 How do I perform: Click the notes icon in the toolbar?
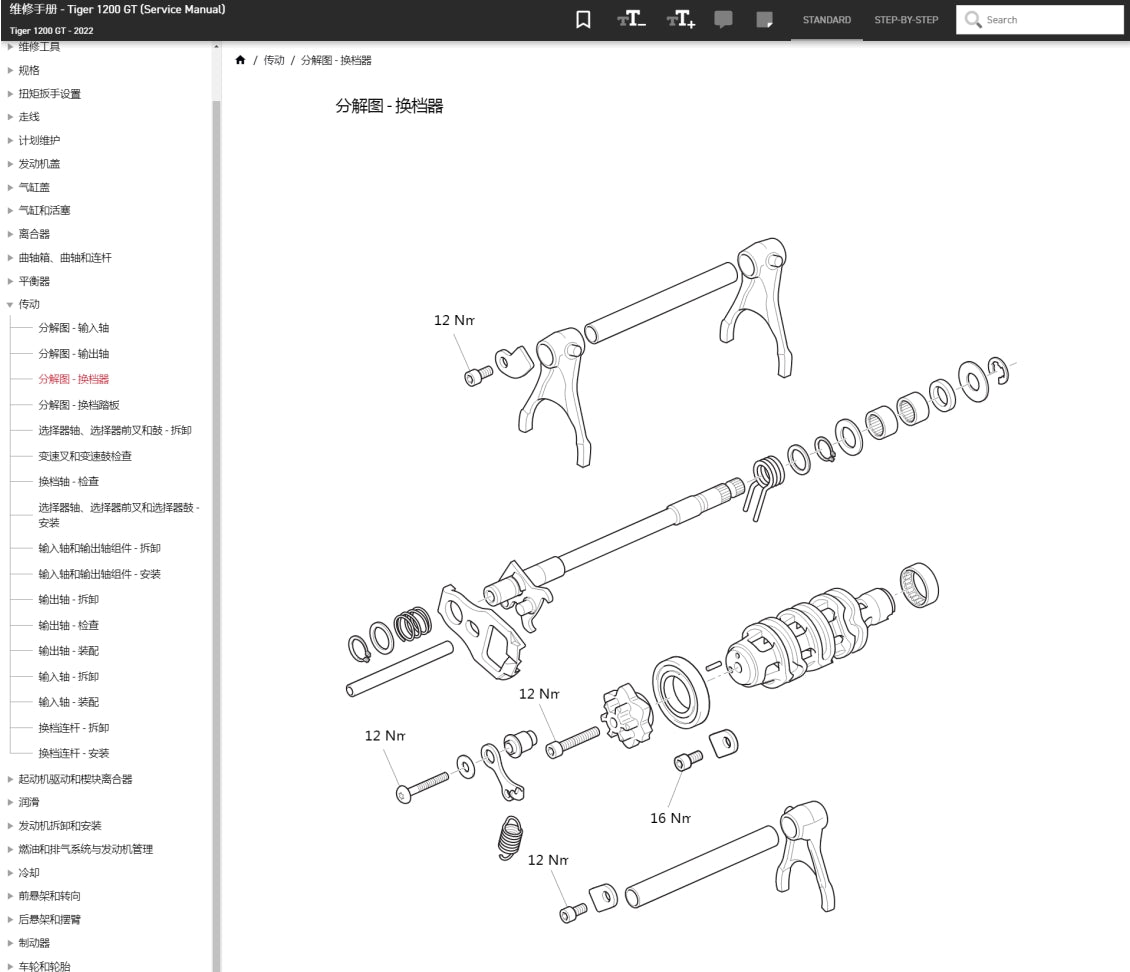point(764,19)
